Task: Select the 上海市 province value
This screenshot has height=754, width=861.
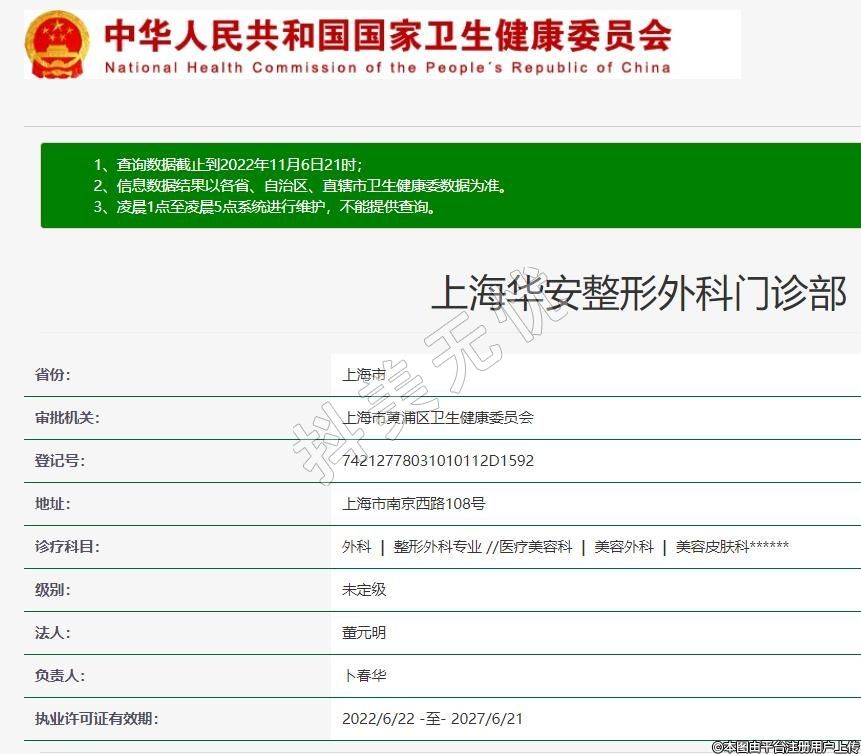Action: [x=363, y=375]
